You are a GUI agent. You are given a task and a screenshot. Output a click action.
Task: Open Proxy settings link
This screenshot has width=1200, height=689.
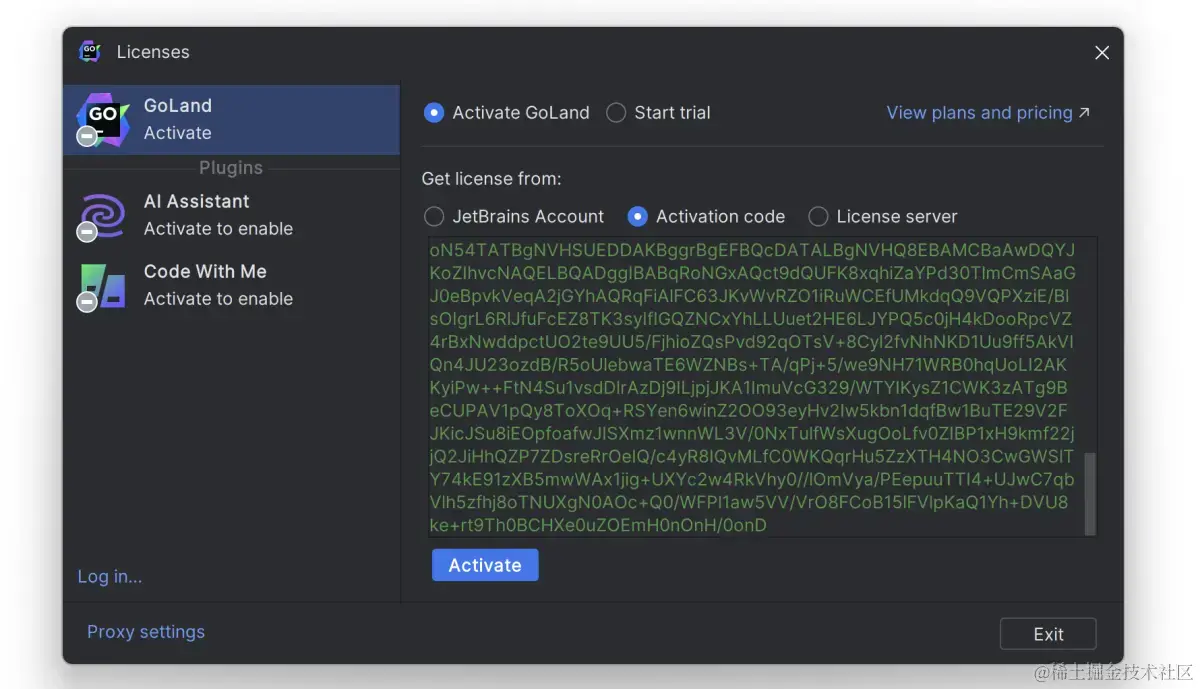[146, 632]
